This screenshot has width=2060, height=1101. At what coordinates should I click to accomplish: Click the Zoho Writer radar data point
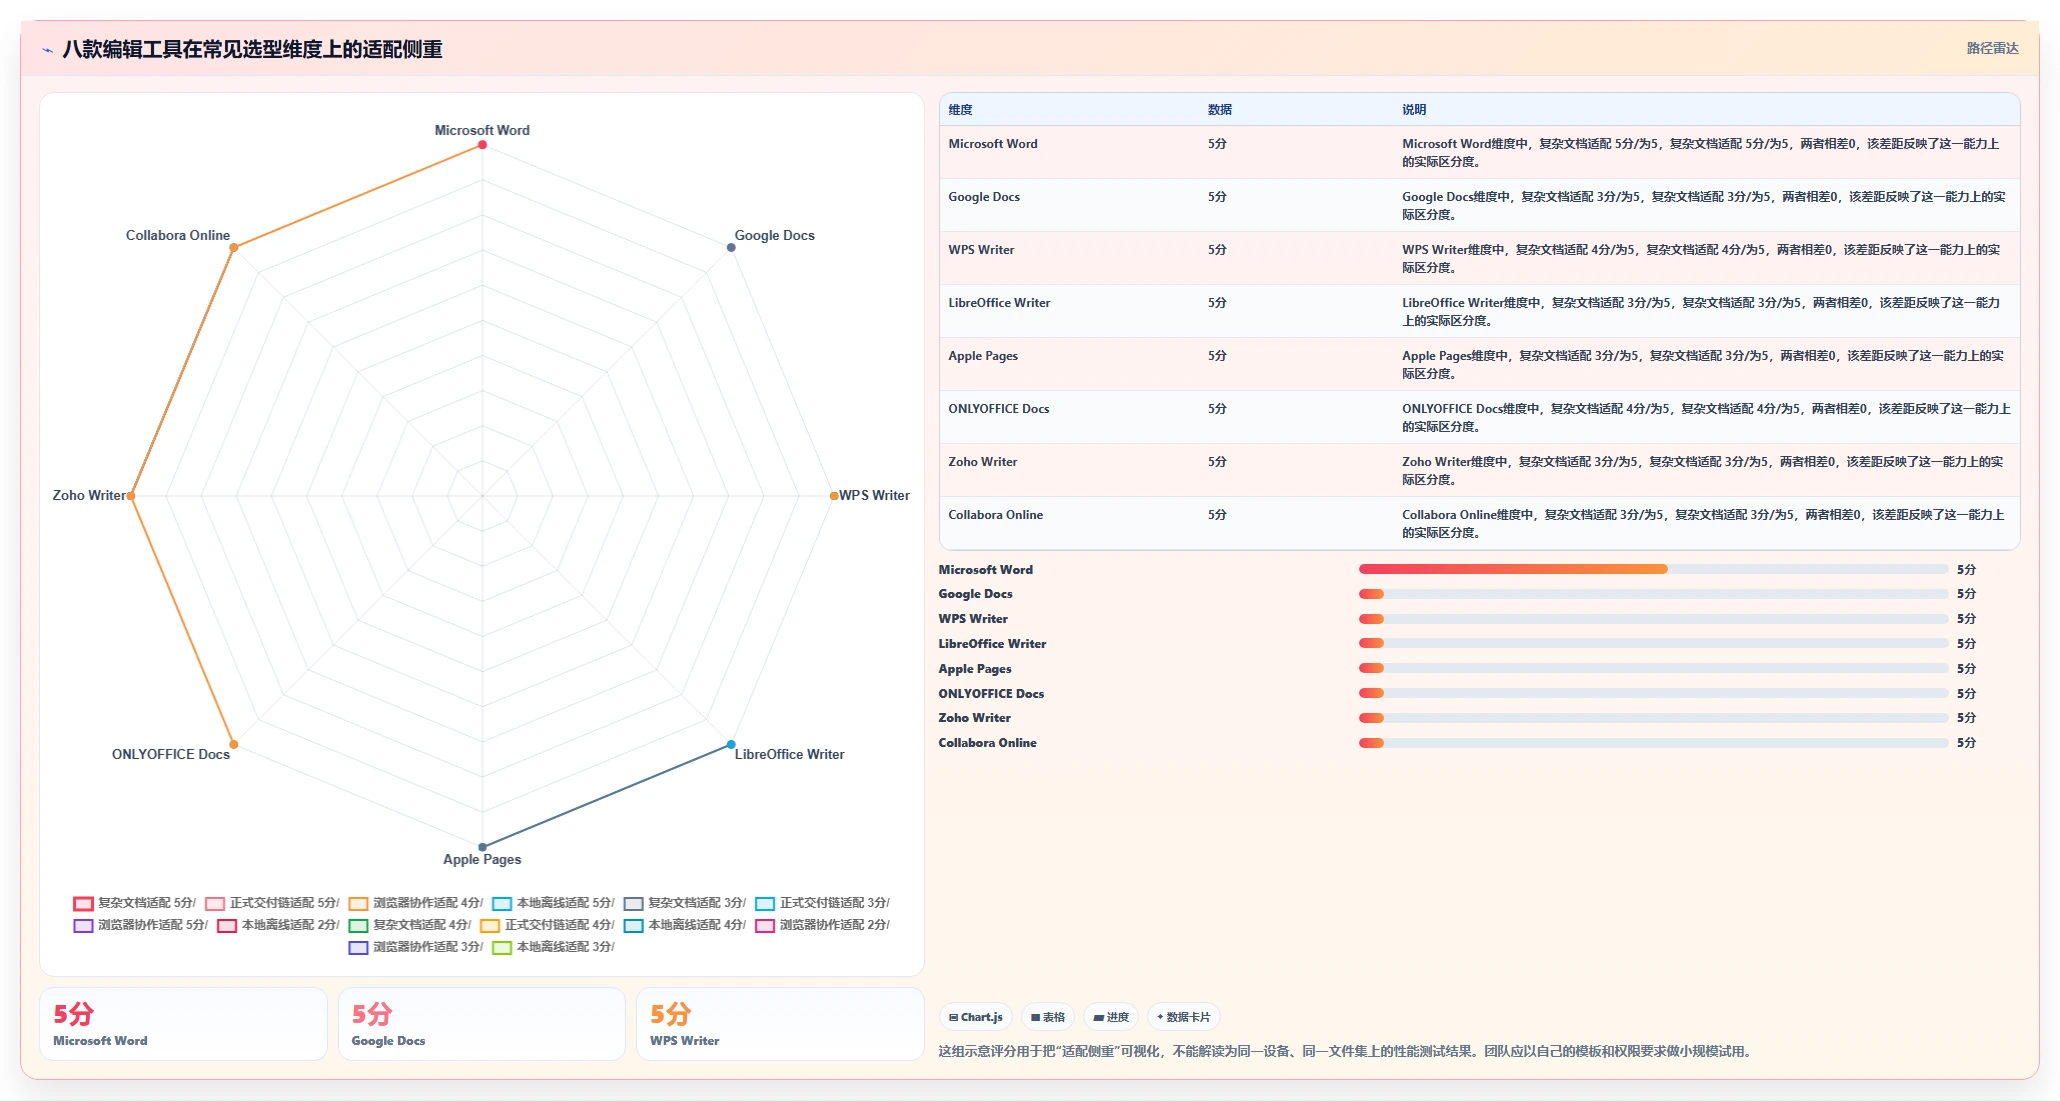(131, 496)
